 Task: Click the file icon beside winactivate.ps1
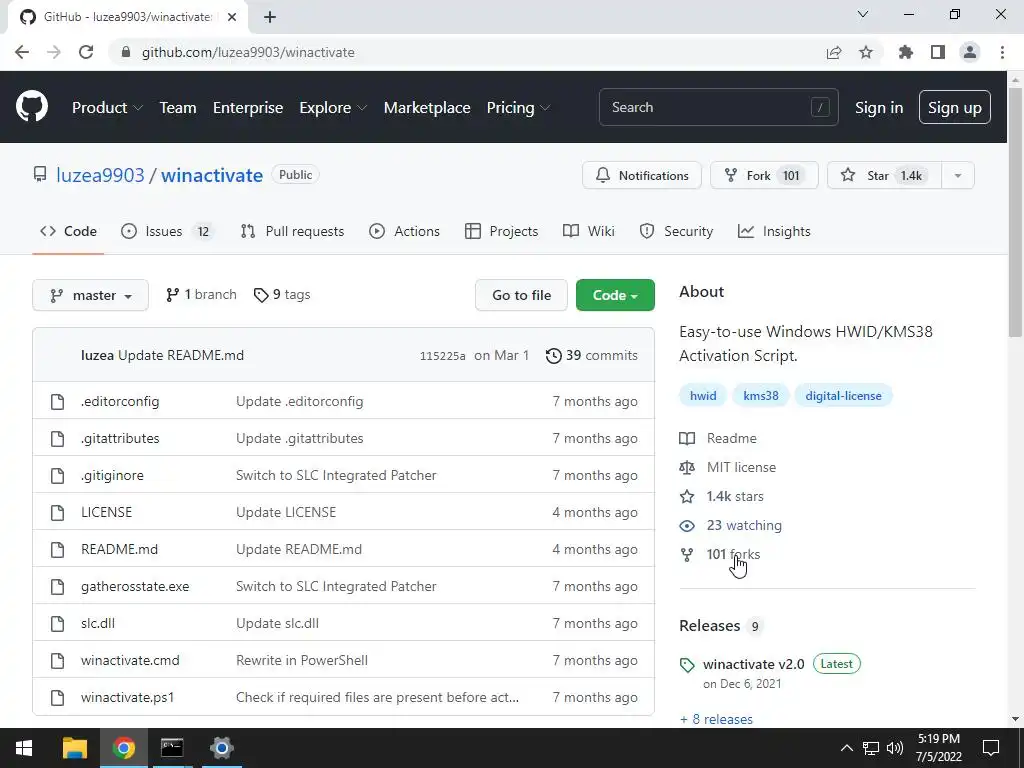tap(57, 697)
